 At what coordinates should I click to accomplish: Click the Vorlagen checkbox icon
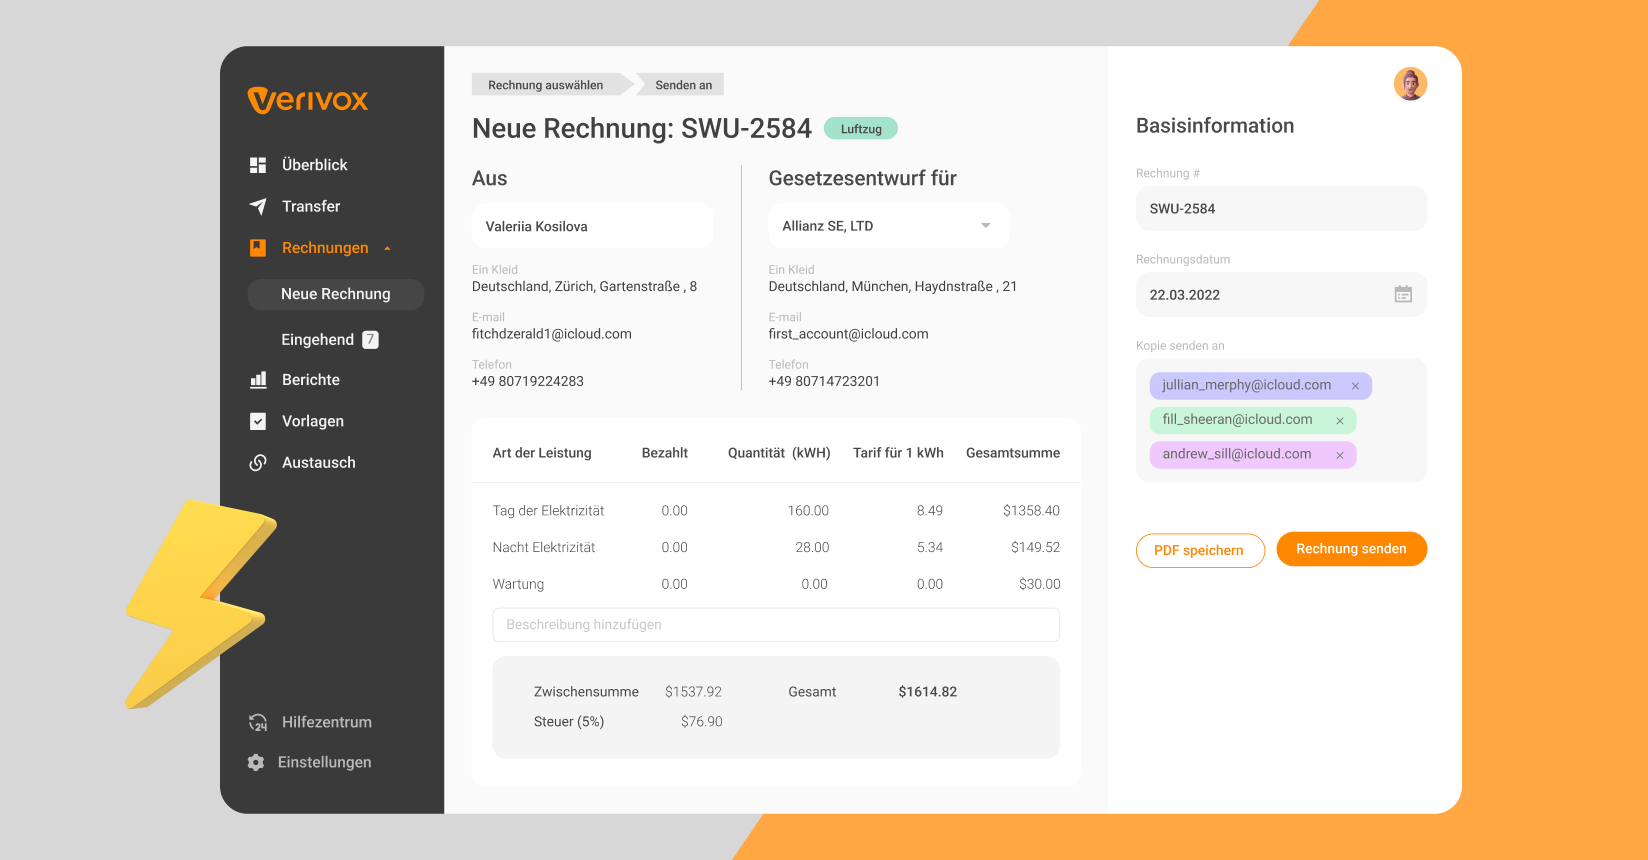[258, 421]
